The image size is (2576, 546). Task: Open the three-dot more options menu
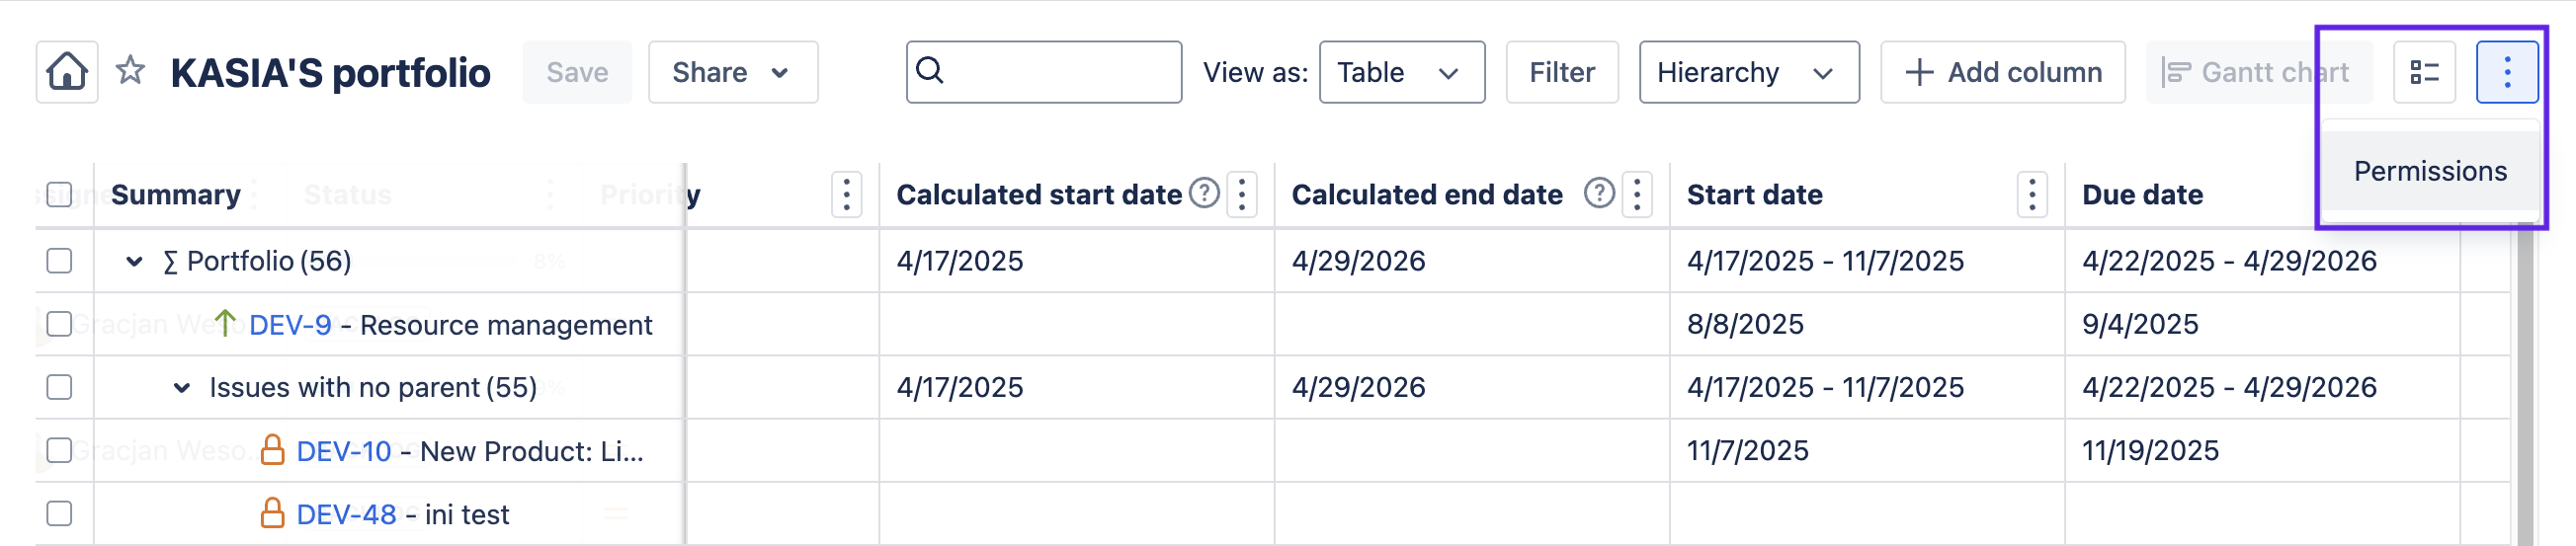tap(2506, 72)
